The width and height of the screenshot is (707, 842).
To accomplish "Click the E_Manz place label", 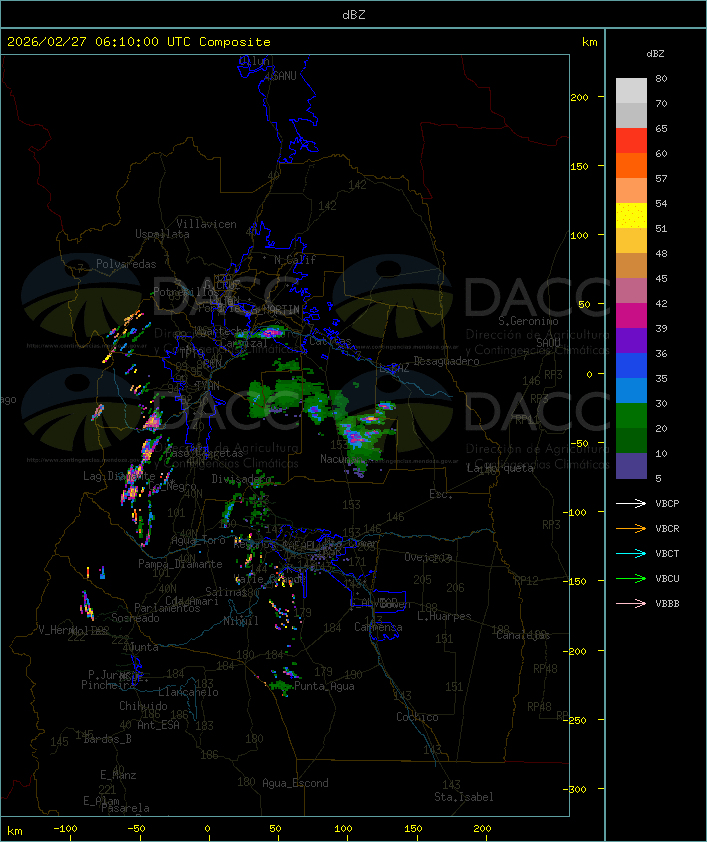I will [118, 775].
